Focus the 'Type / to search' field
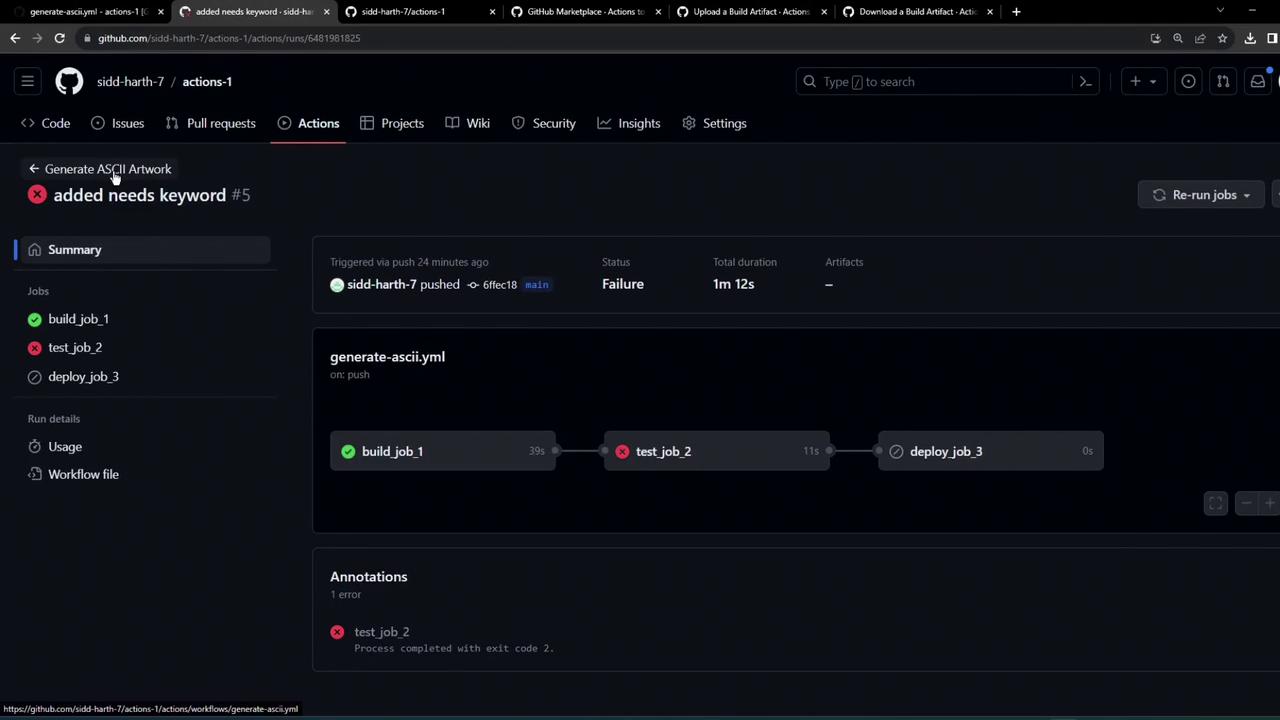1280x720 pixels. (947, 82)
